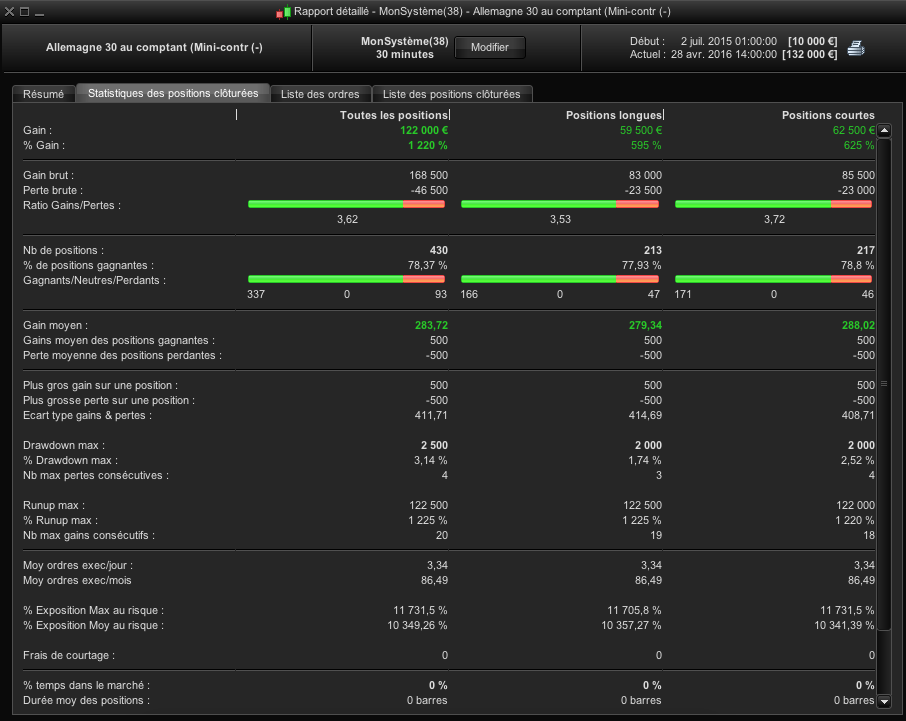Click the vertical scrollbar thumb

(884, 382)
